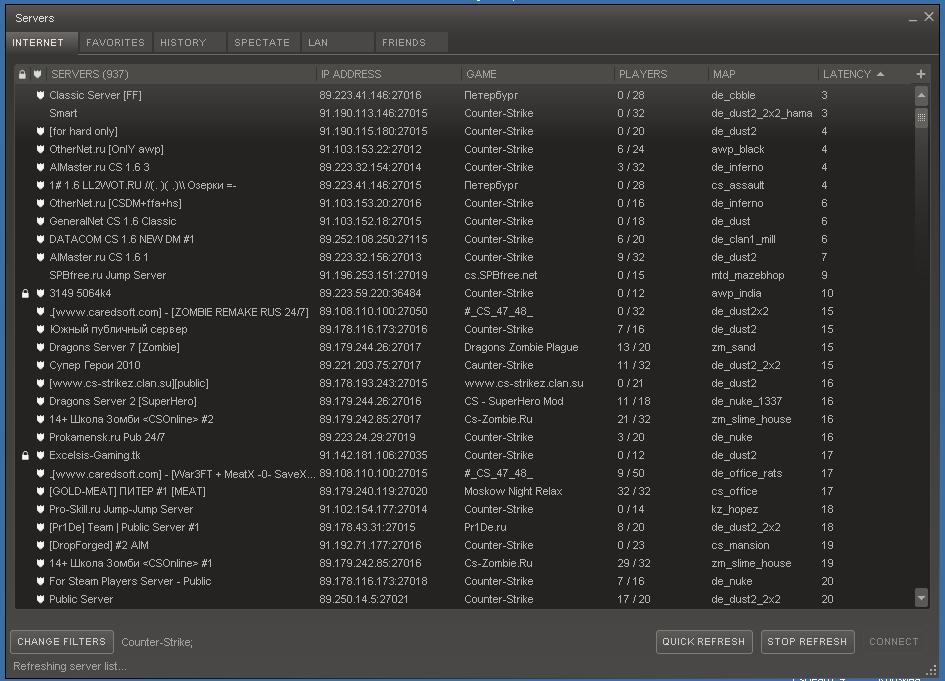Open the History tab

point(189,43)
